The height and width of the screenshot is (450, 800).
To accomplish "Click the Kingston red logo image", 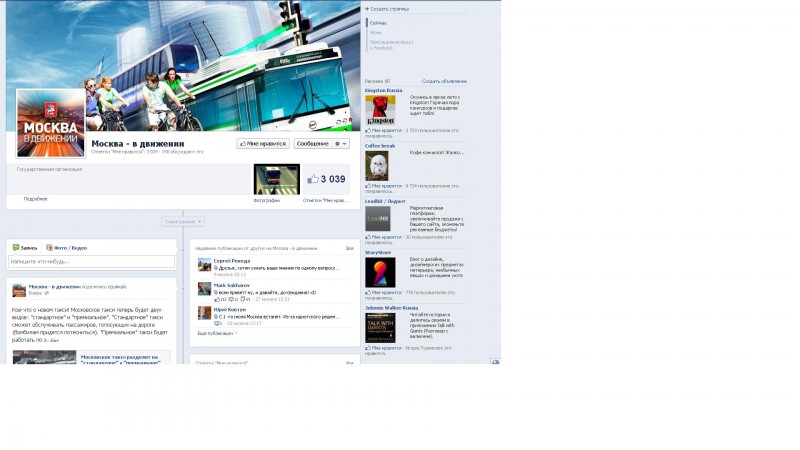I will tap(380, 110).
